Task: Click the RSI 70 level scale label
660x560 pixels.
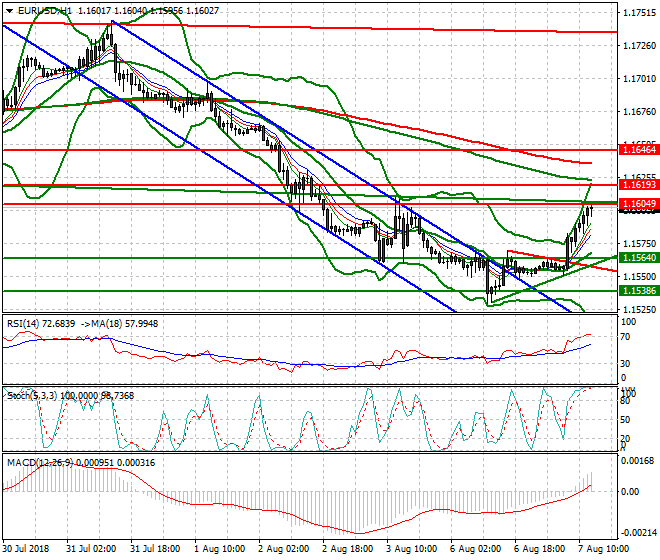Action: click(x=625, y=337)
